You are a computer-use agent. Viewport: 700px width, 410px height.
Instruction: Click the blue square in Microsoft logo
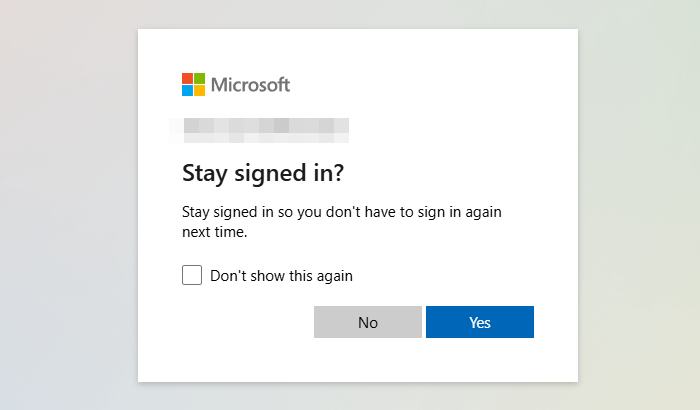click(x=187, y=90)
